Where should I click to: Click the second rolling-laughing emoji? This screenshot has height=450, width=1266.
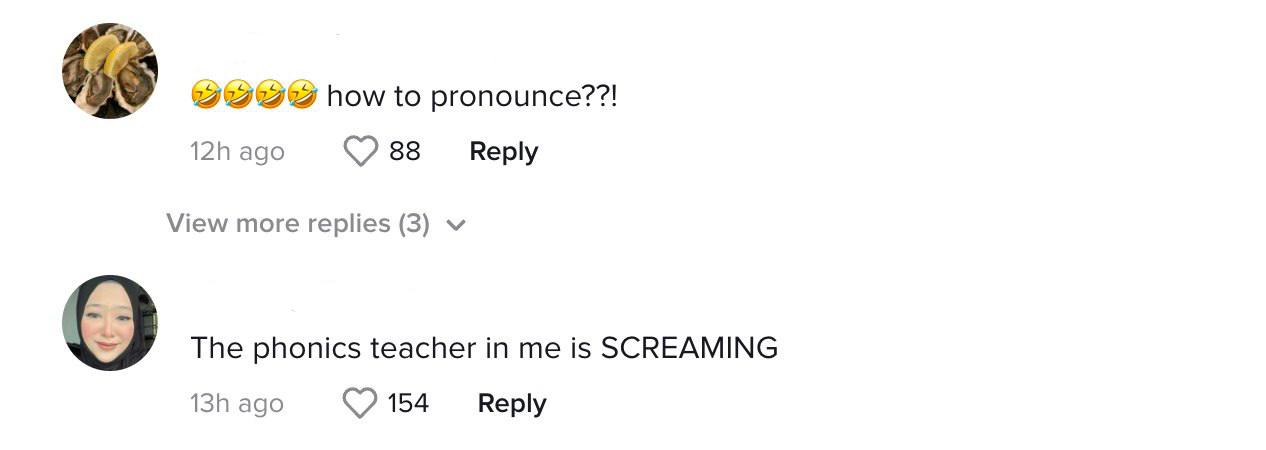point(238,96)
